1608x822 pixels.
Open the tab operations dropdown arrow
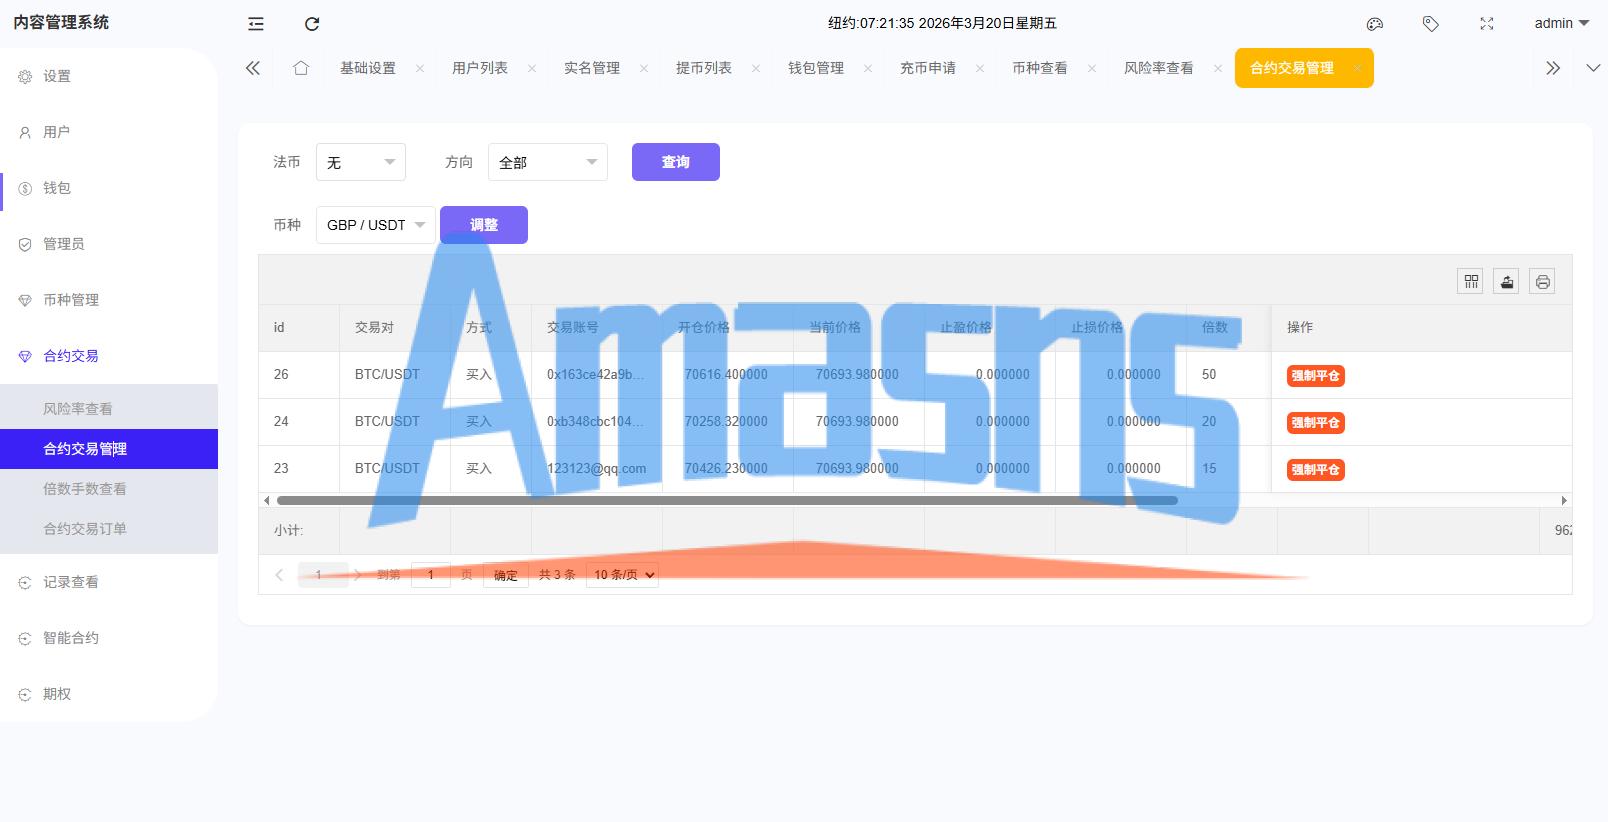click(x=1593, y=68)
